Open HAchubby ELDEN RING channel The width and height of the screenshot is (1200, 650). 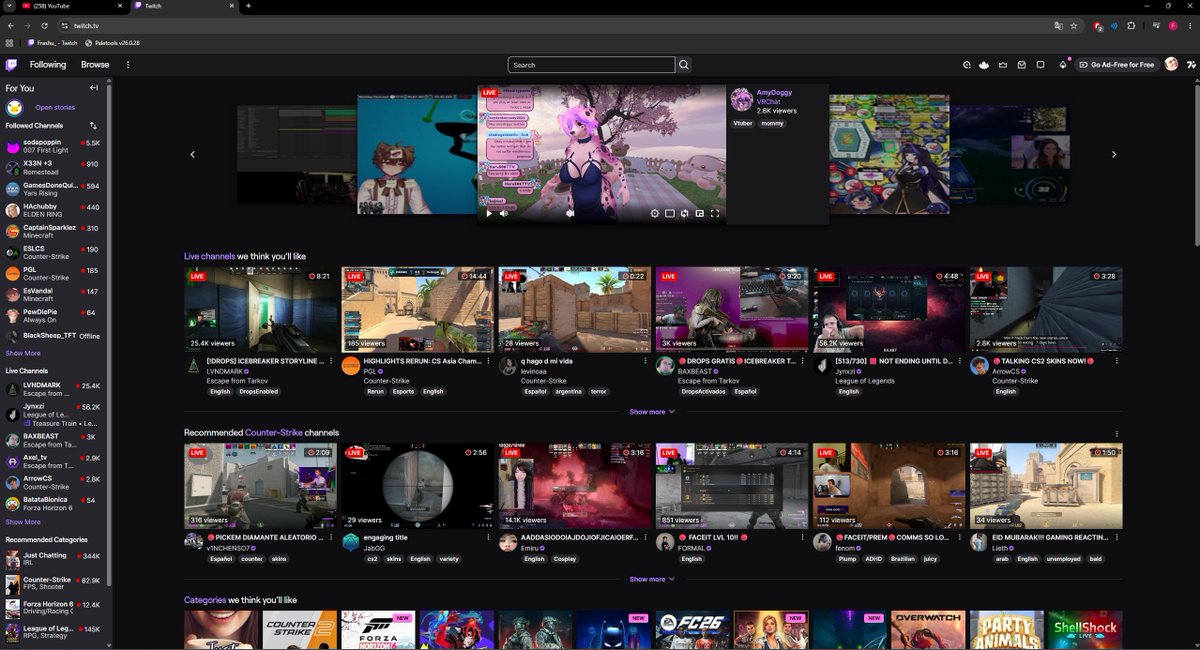53,210
